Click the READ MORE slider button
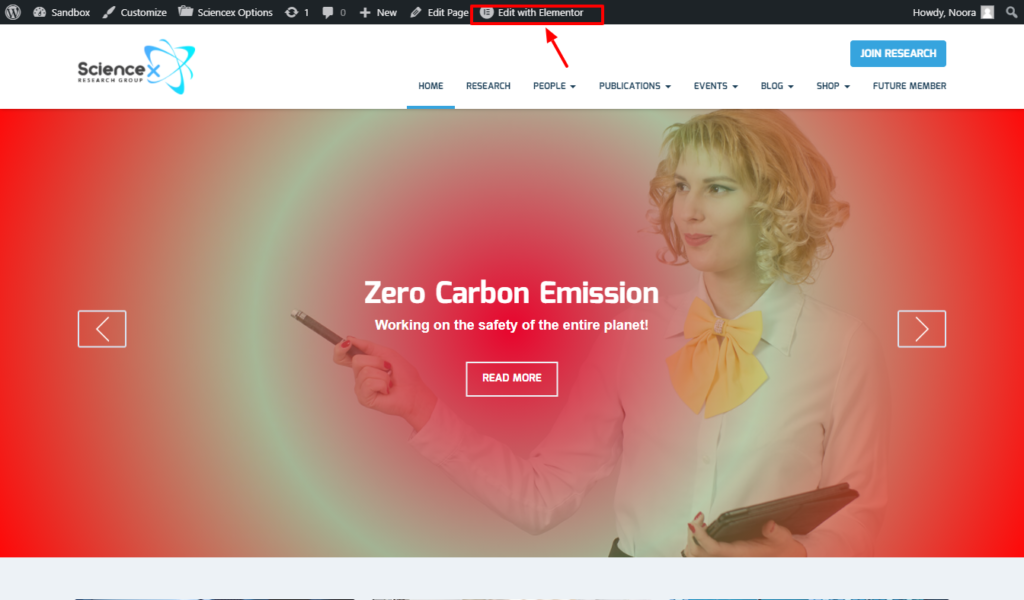Screen dimensions: 1024x600 pyautogui.click(x=511, y=378)
